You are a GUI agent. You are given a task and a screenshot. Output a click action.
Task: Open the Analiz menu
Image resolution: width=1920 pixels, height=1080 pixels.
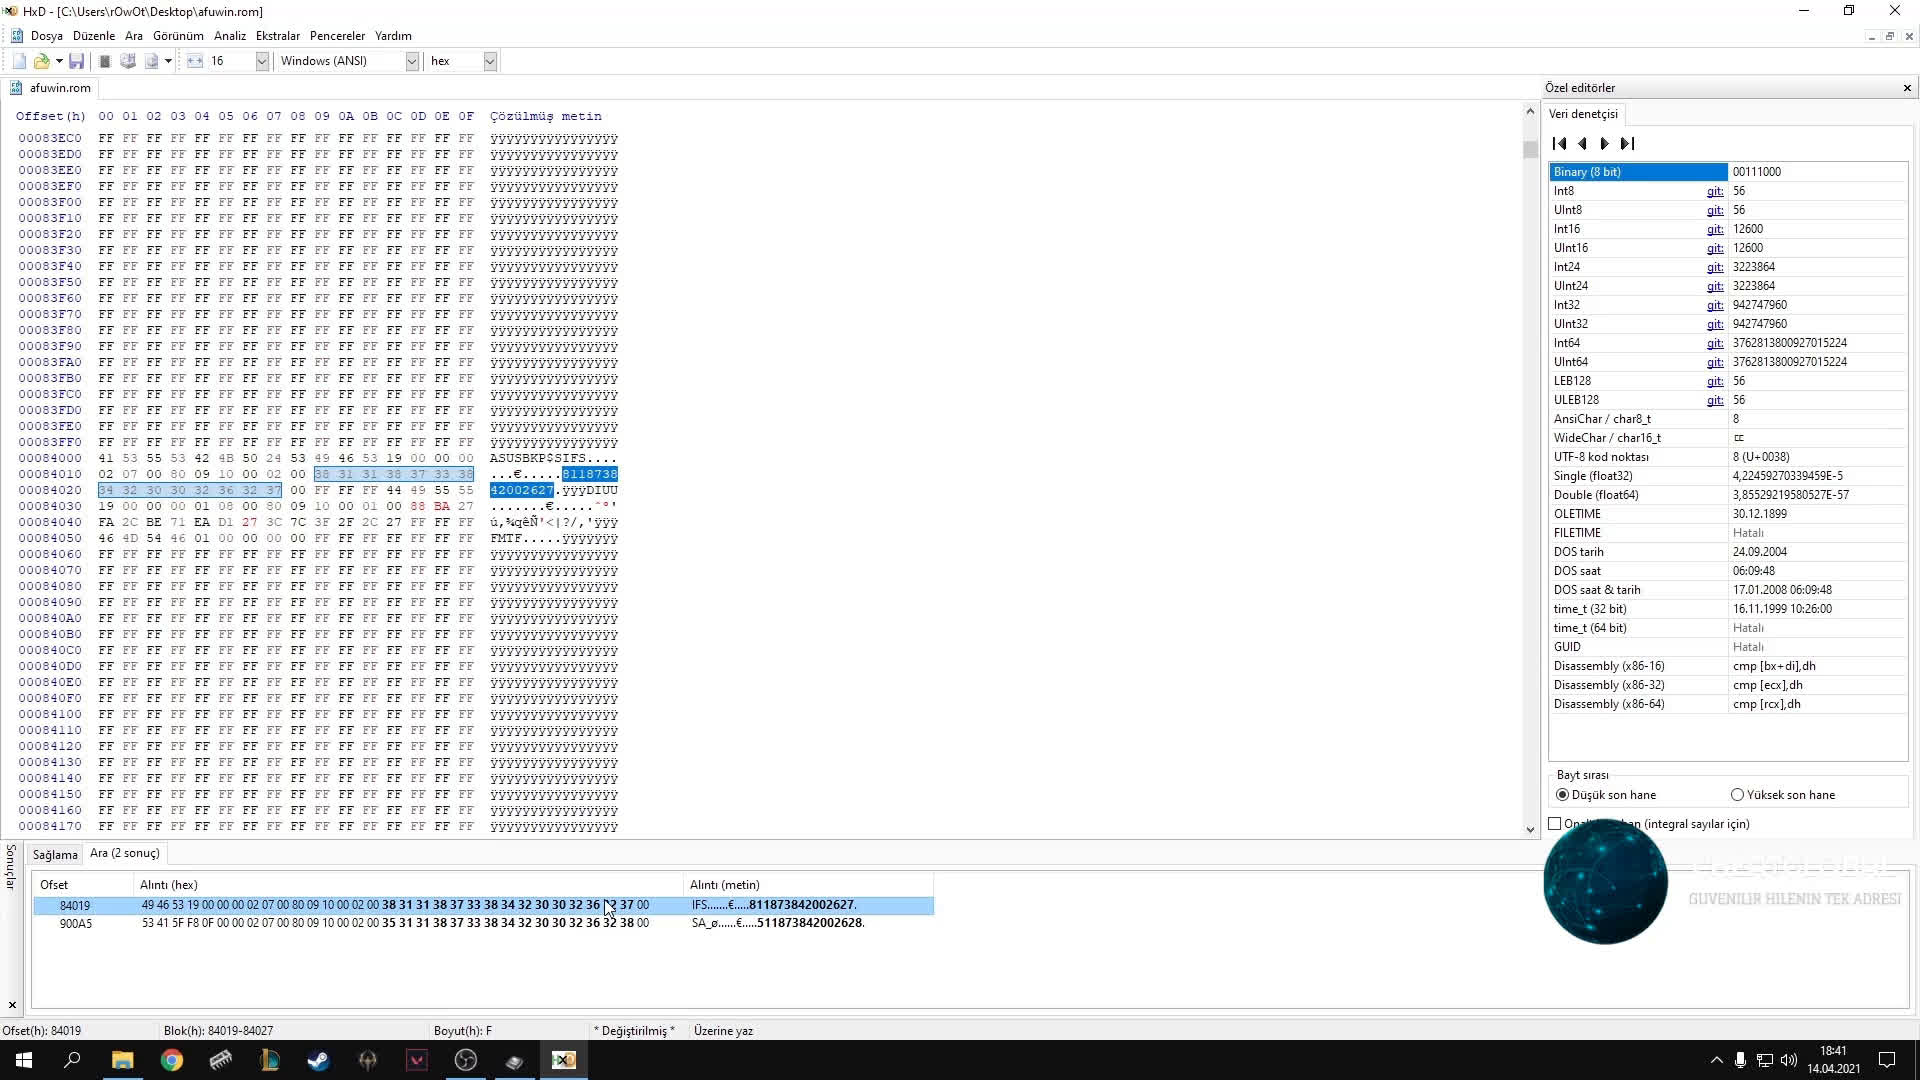pos(229,35)
